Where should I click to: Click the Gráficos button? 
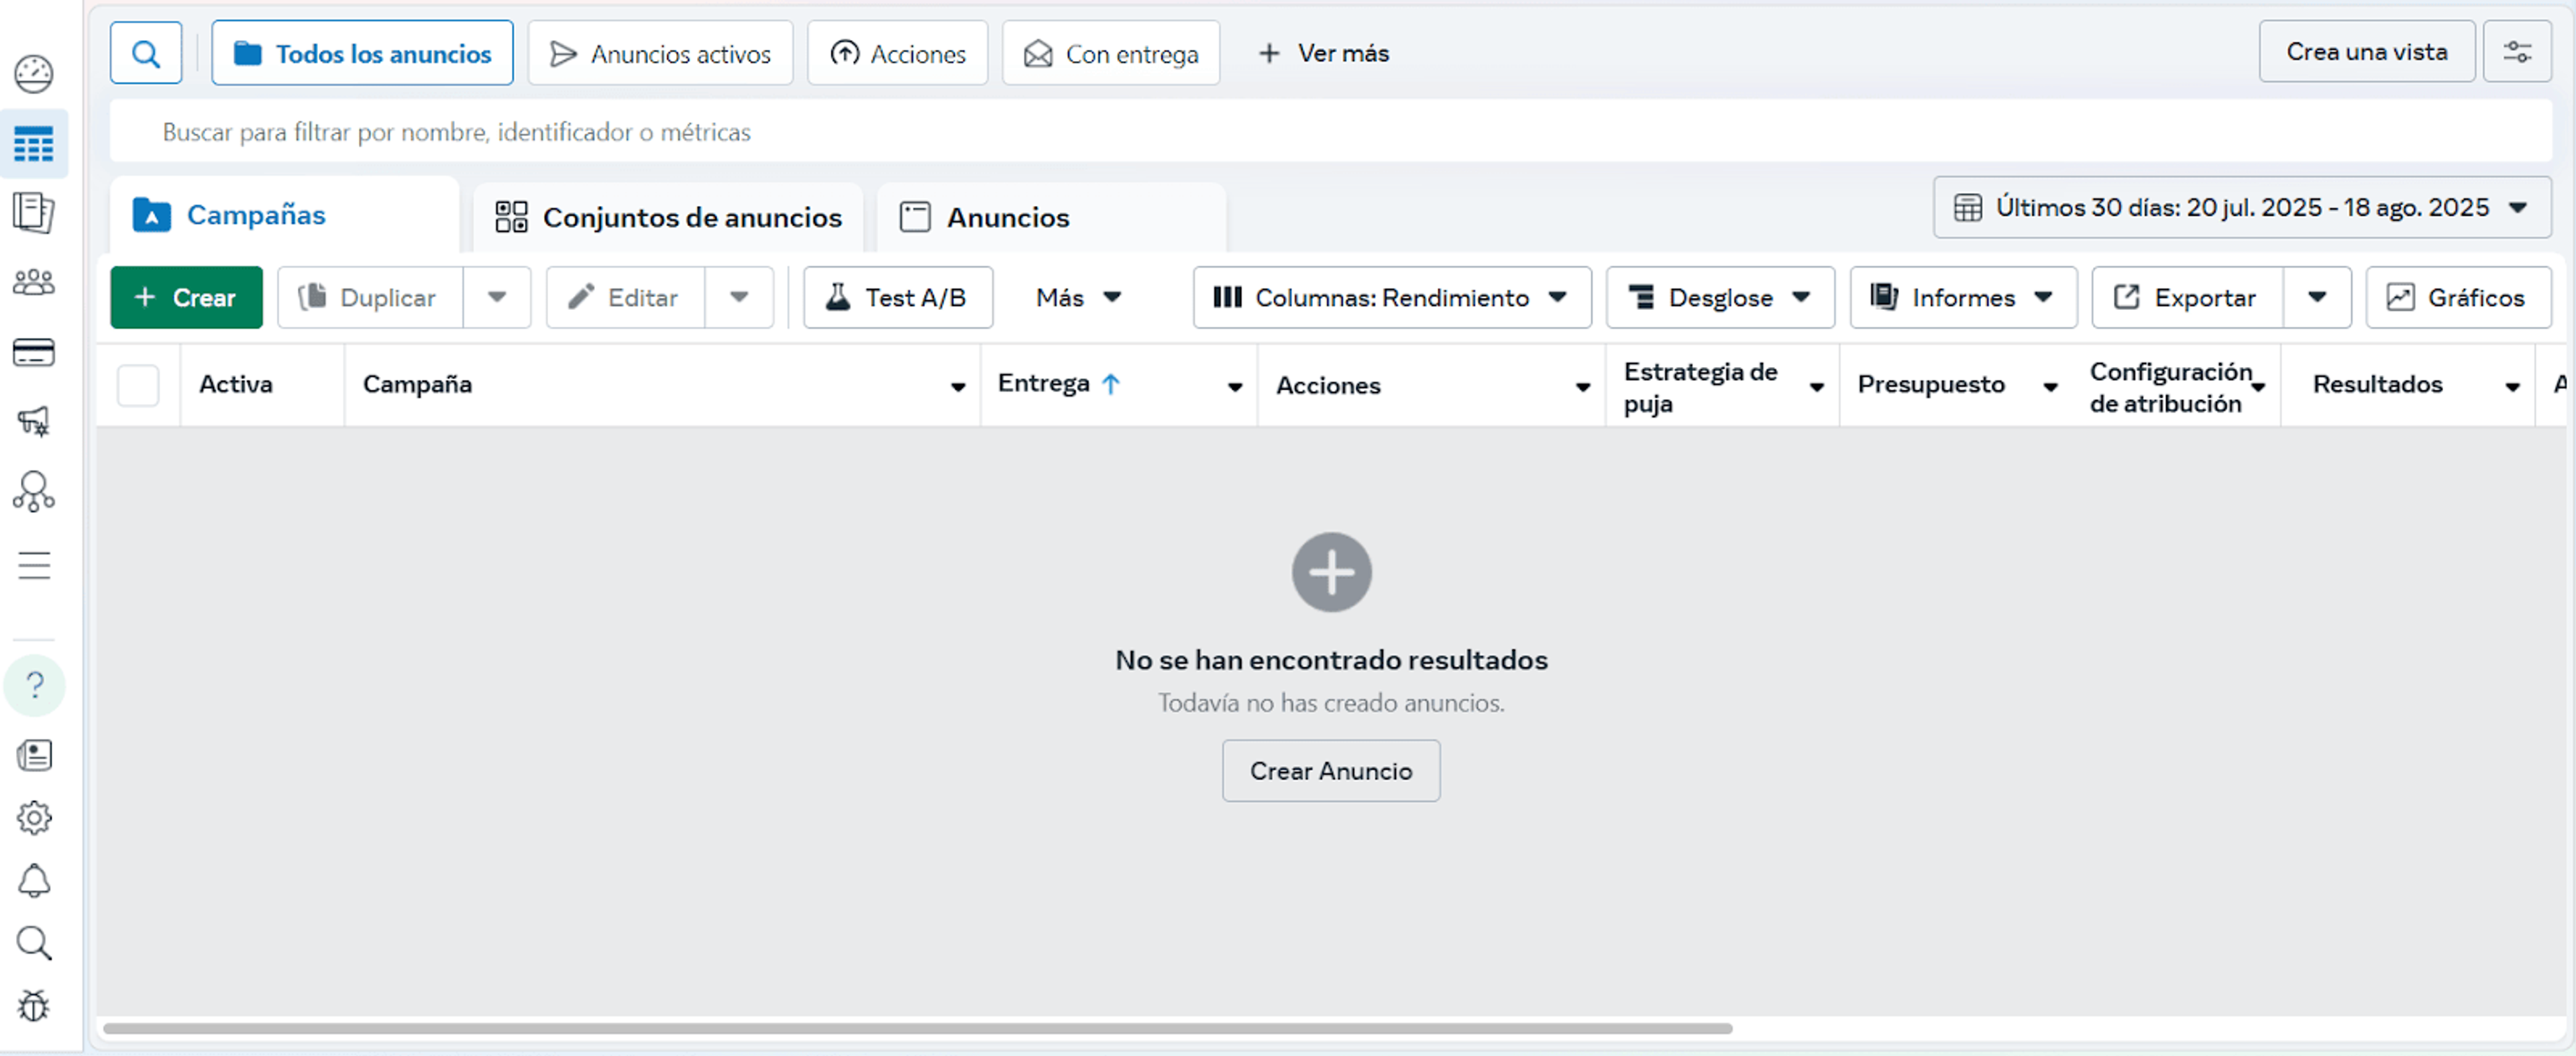[2458, 298]
